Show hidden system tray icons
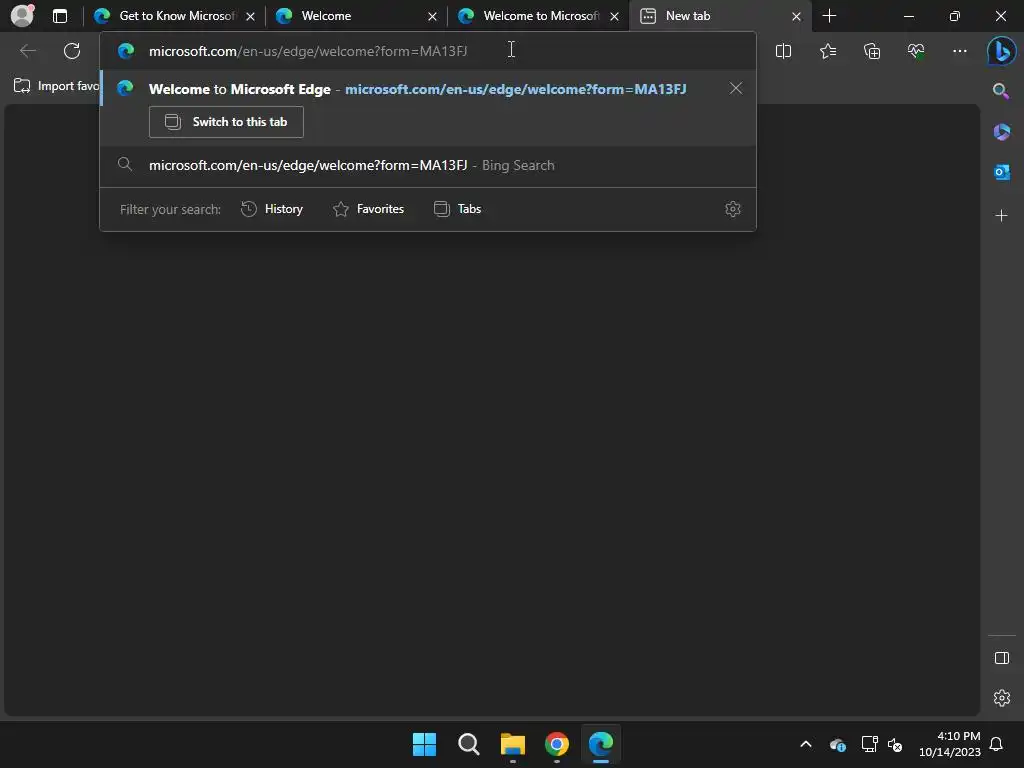Screen dimensions: 1024x768 (x=806, y=744)
